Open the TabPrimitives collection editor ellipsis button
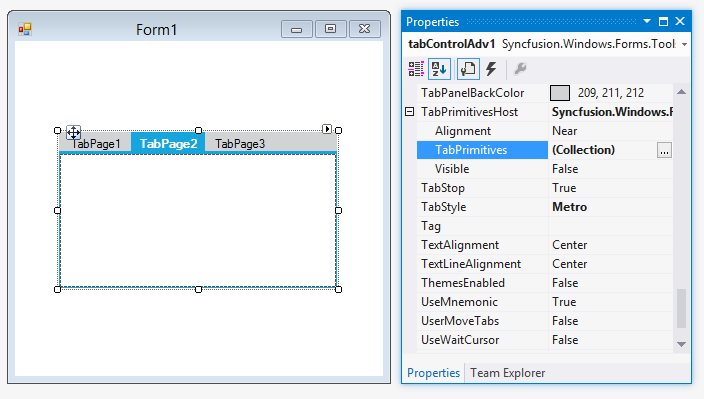 [x=664, y=150]
